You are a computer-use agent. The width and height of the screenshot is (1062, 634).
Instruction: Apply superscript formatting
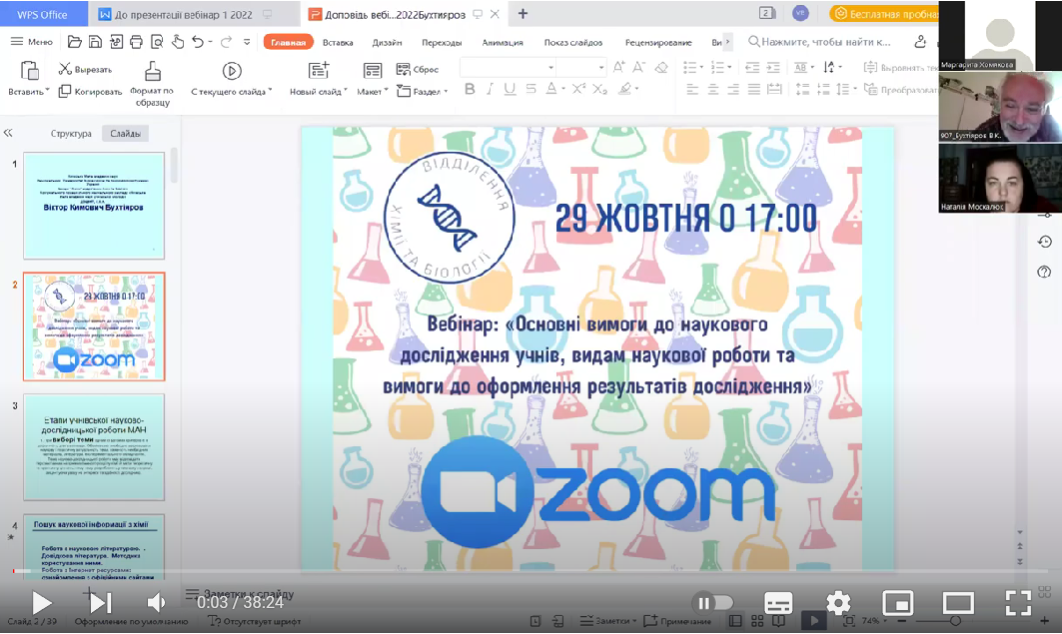[578, 89]
